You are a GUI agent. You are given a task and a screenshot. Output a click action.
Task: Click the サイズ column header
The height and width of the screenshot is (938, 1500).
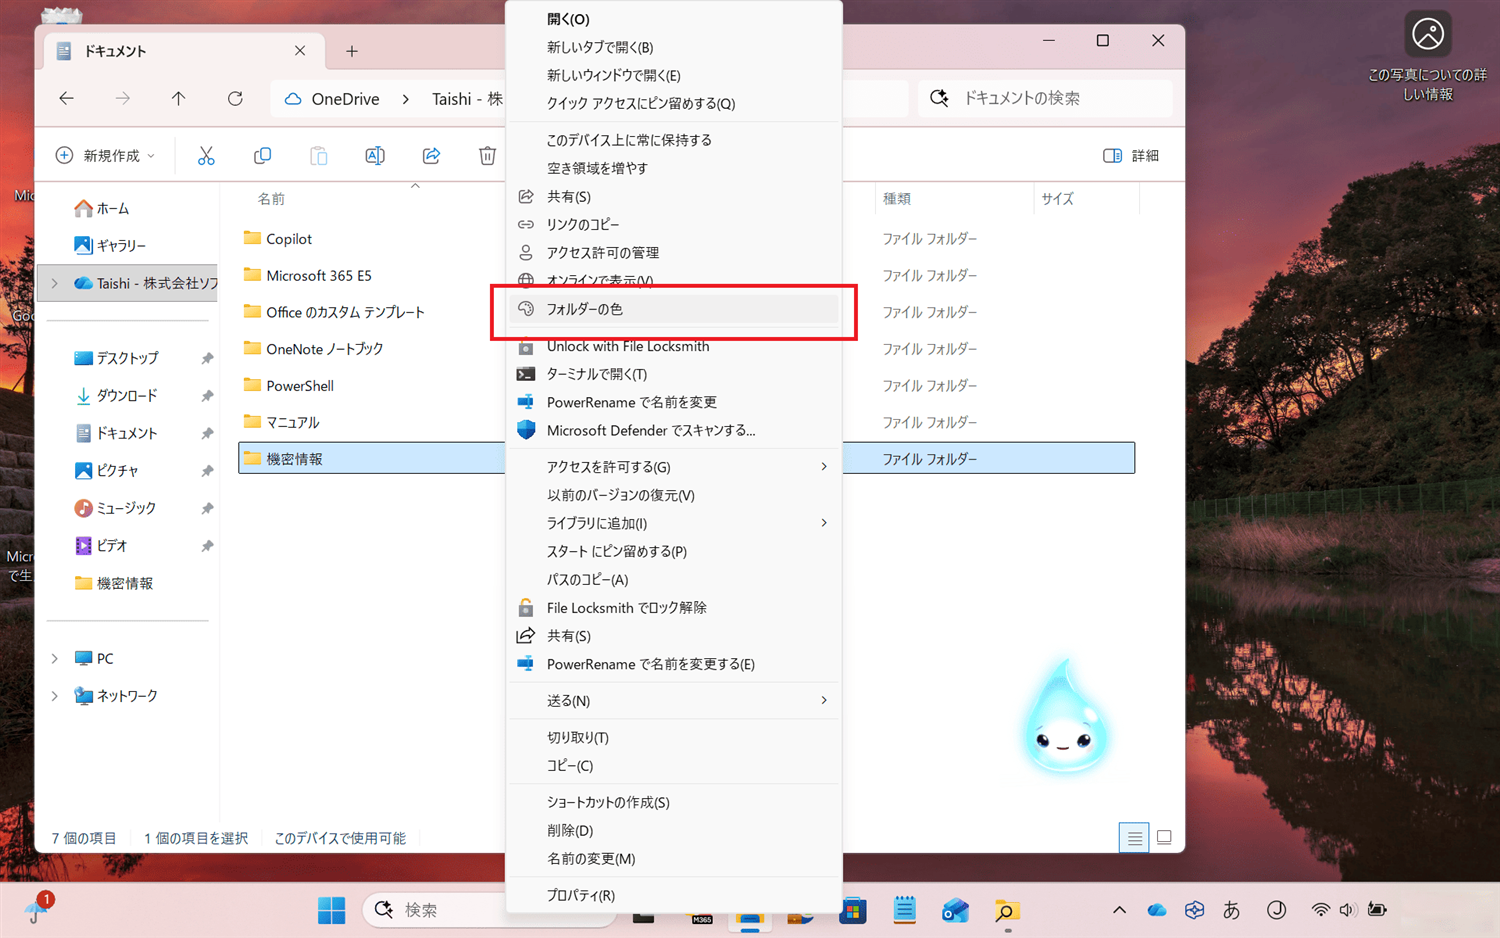1057,199
